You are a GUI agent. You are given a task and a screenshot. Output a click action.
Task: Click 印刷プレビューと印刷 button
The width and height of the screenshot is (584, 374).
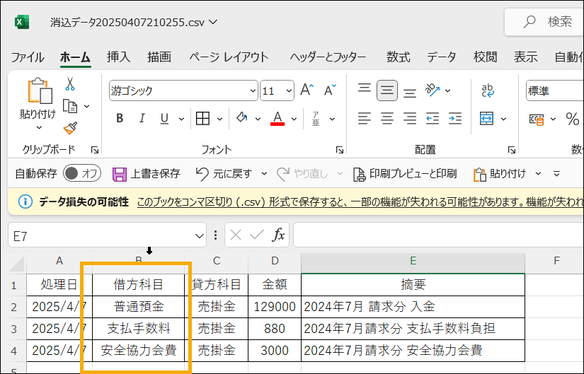[405, 174]
